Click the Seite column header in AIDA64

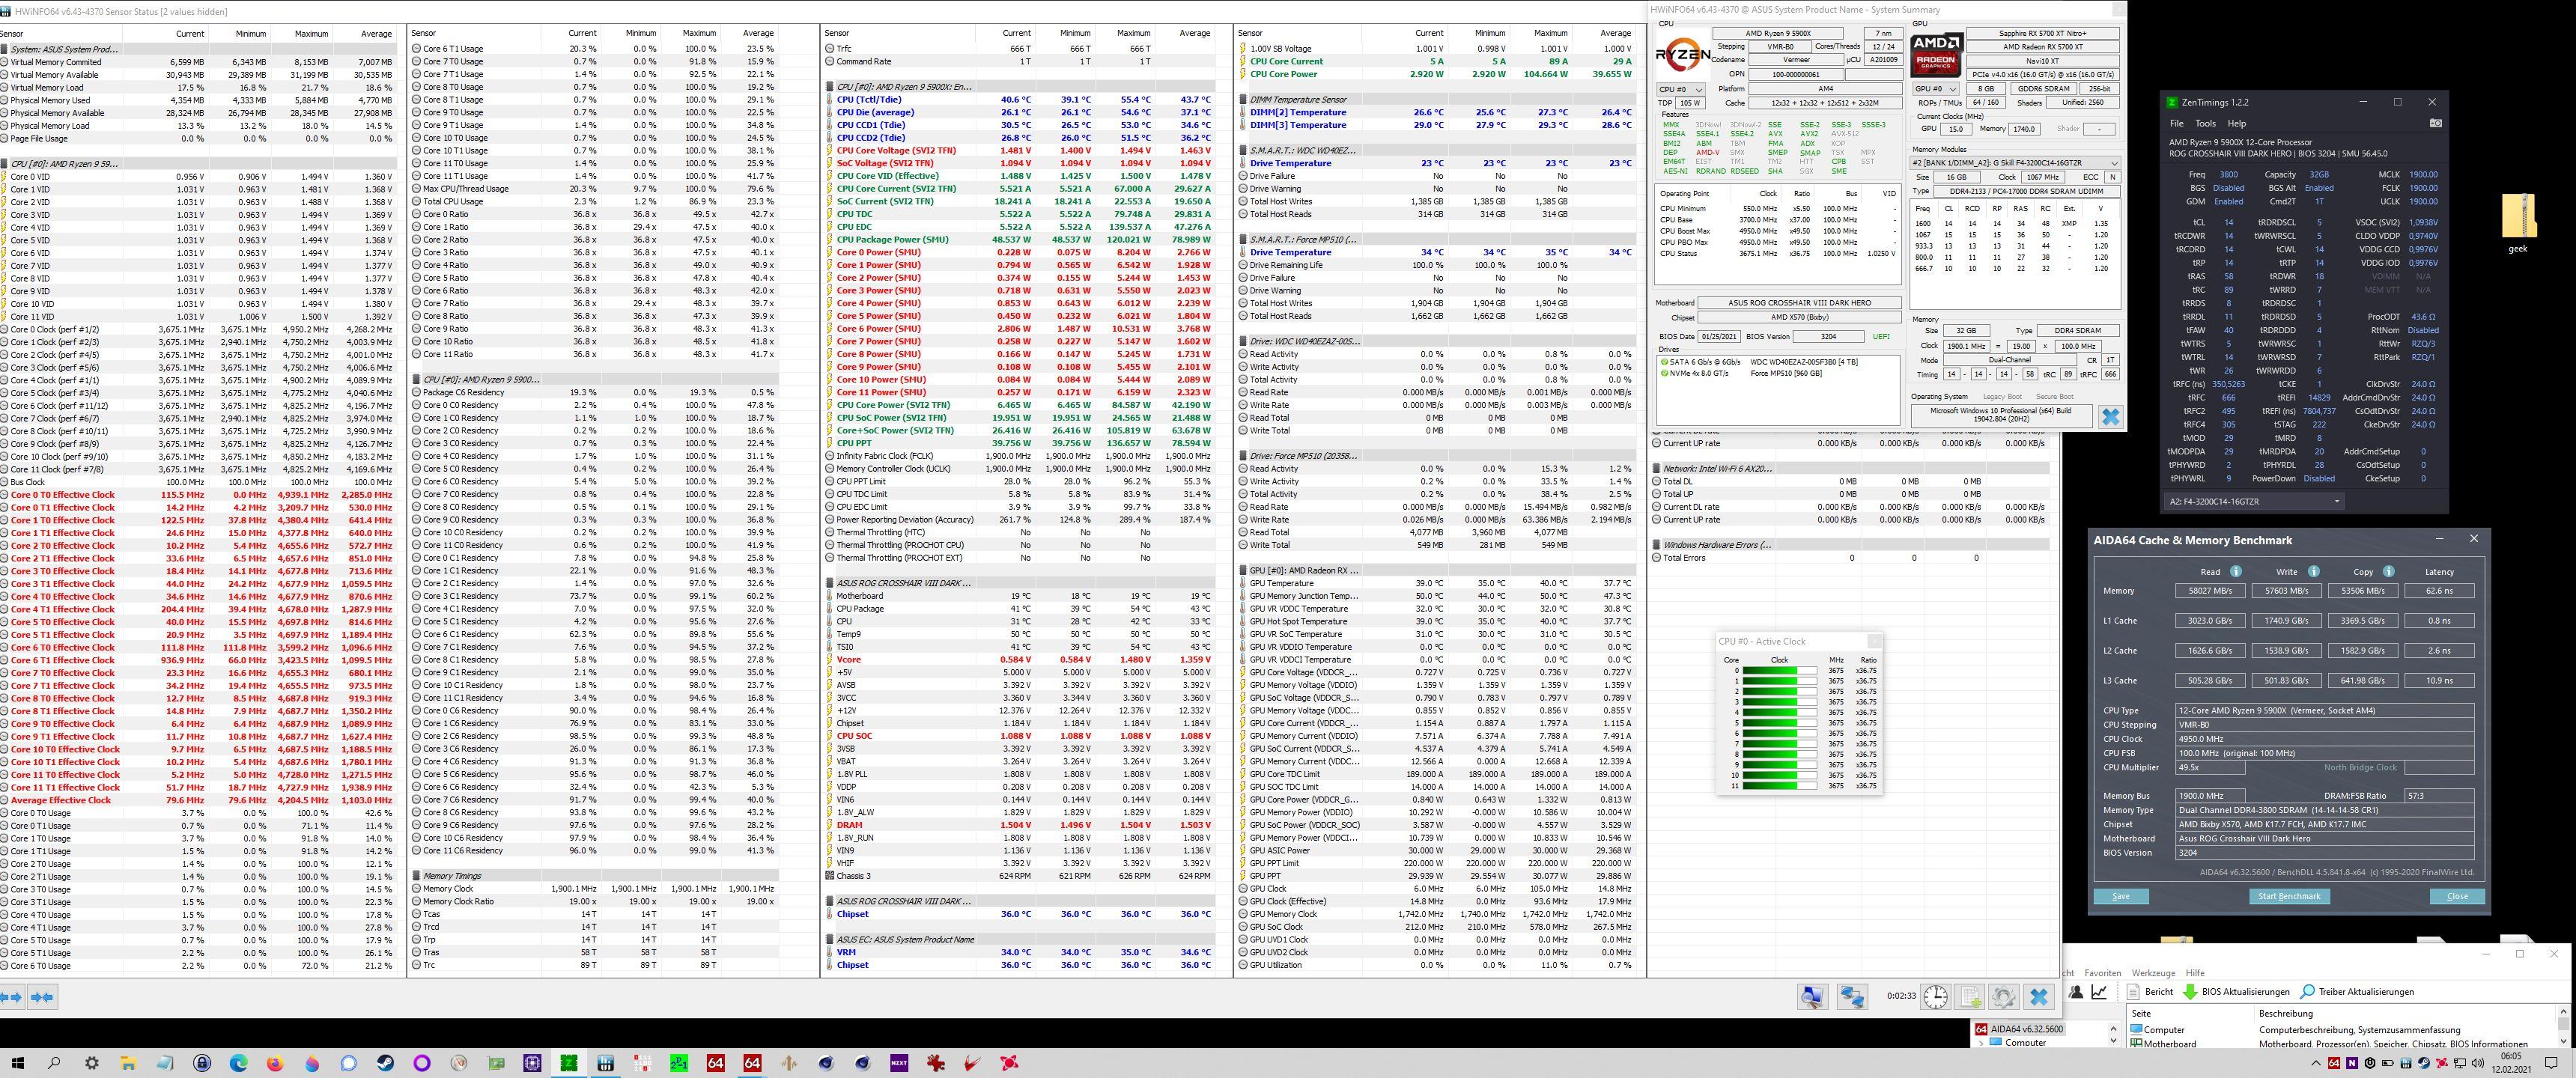[2190, 1014]
